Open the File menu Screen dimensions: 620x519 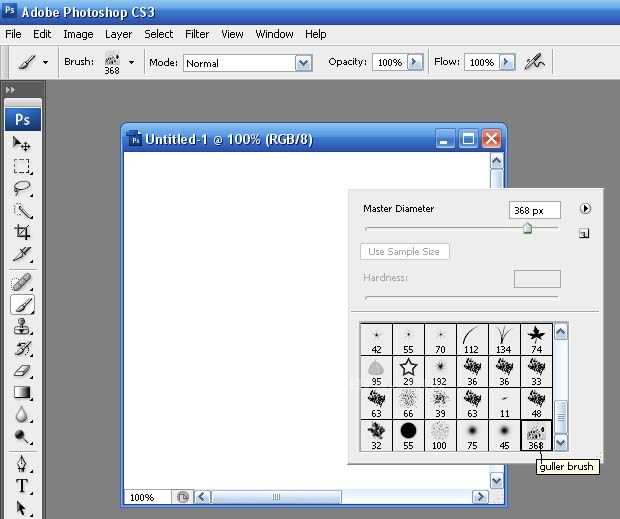[x=13, y=34]
